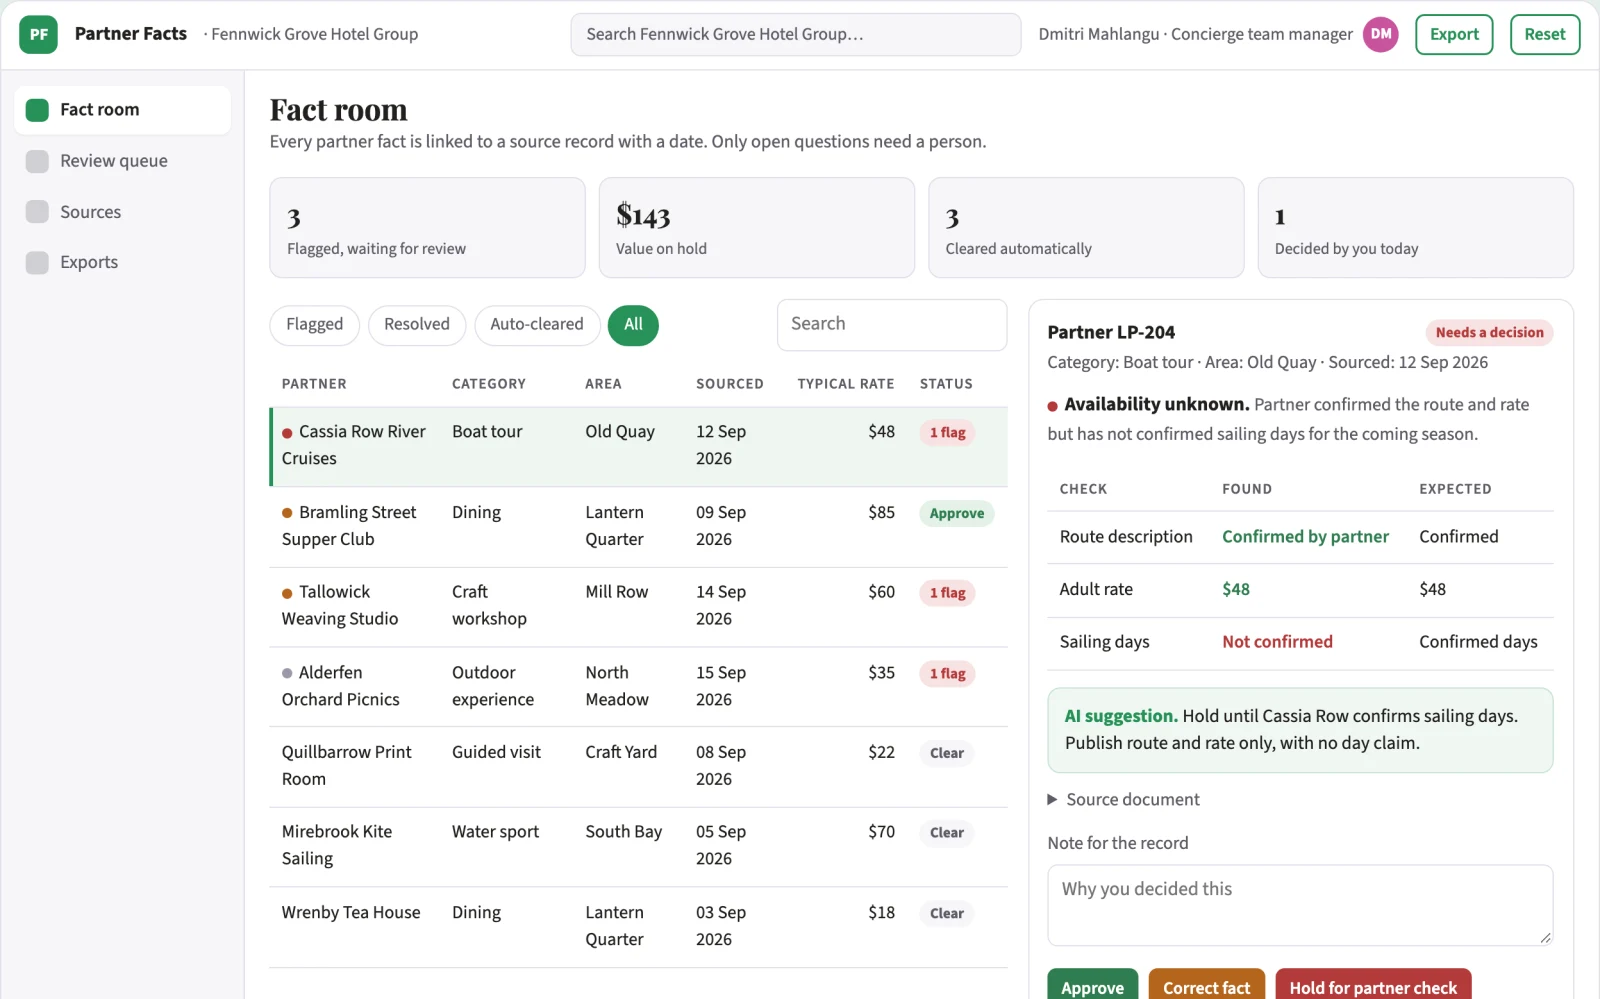Click the PF Partner Facts logo
Image resolution: width=1600 pixels, height=999 pixels.
click(38, 34)
